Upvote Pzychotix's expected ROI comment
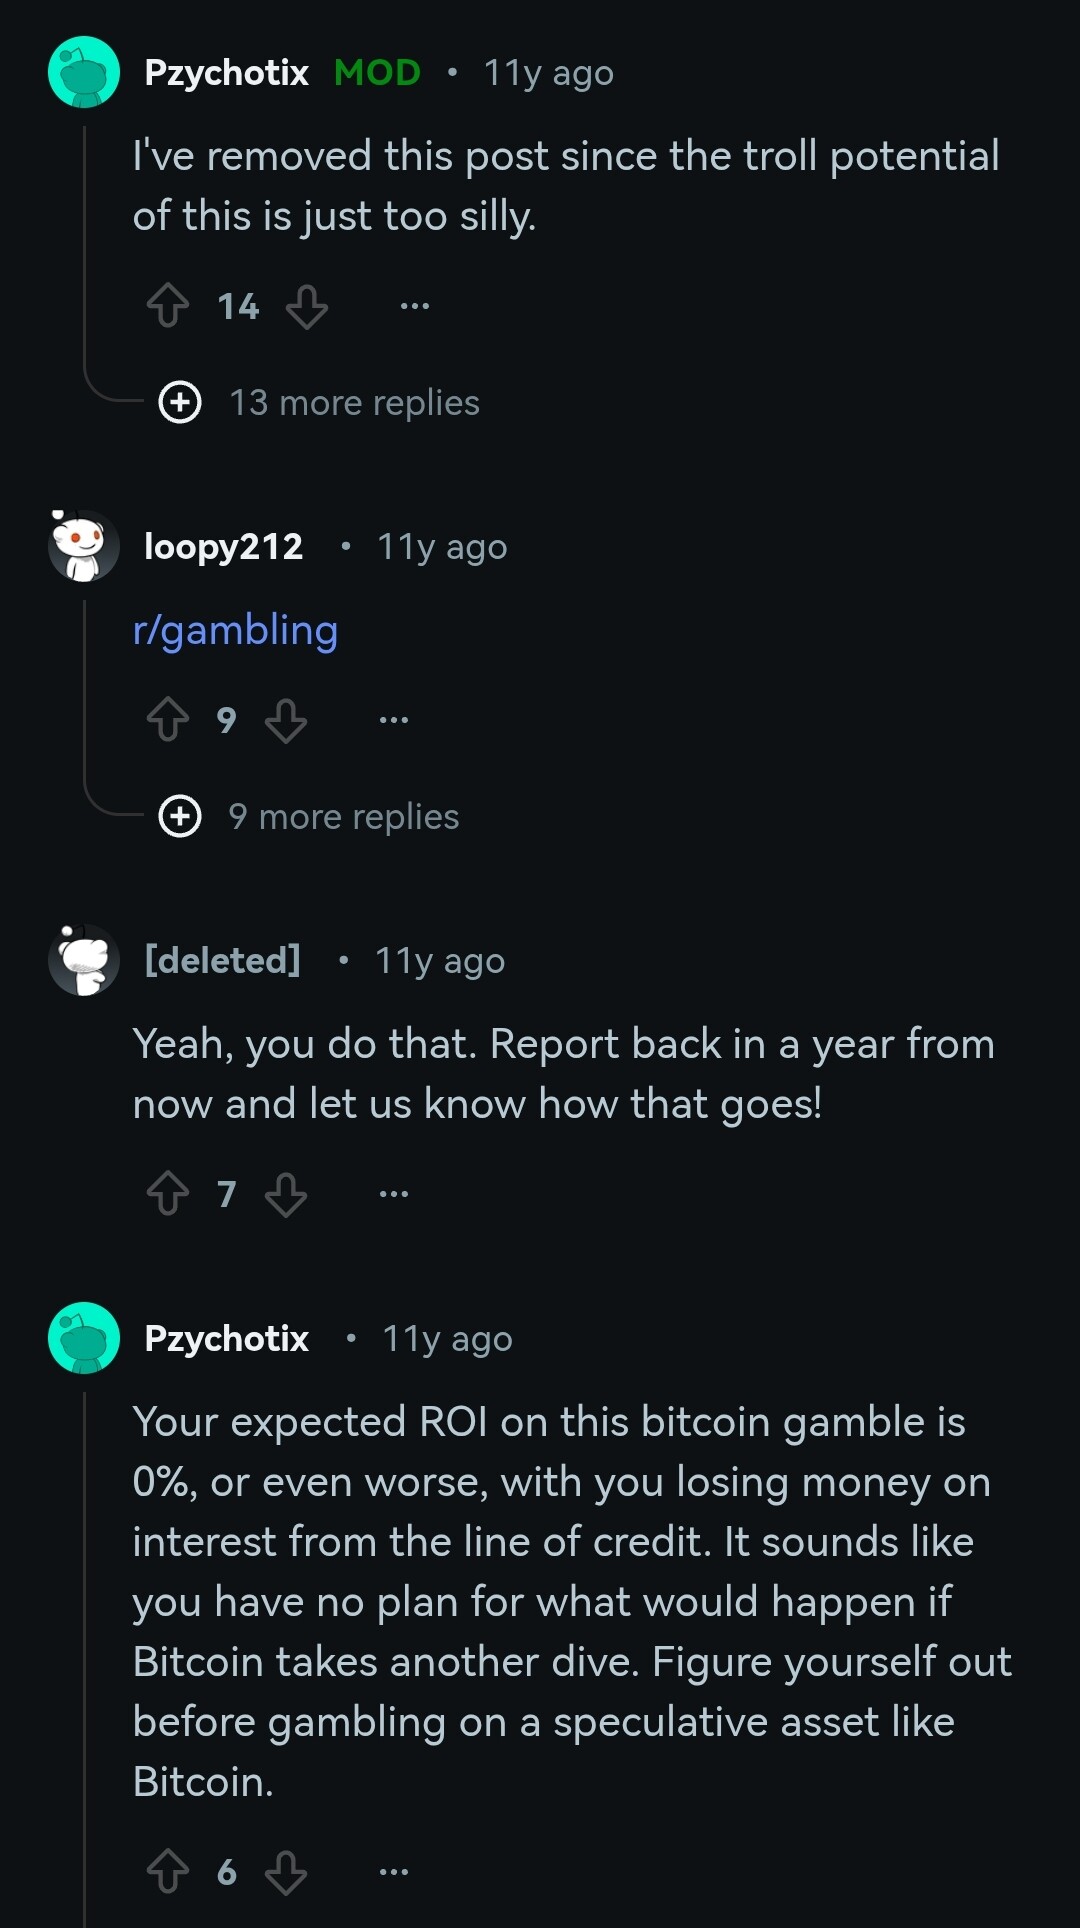 click(168, 1872)
